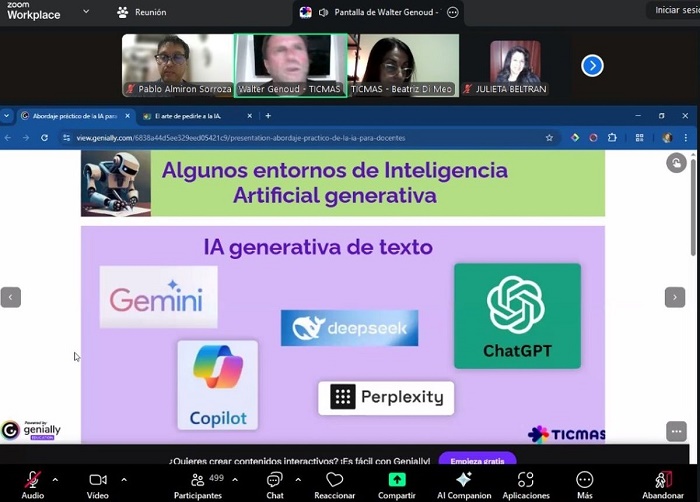
Task: Open the Chat panel
Action: click(x=274, y=481)
